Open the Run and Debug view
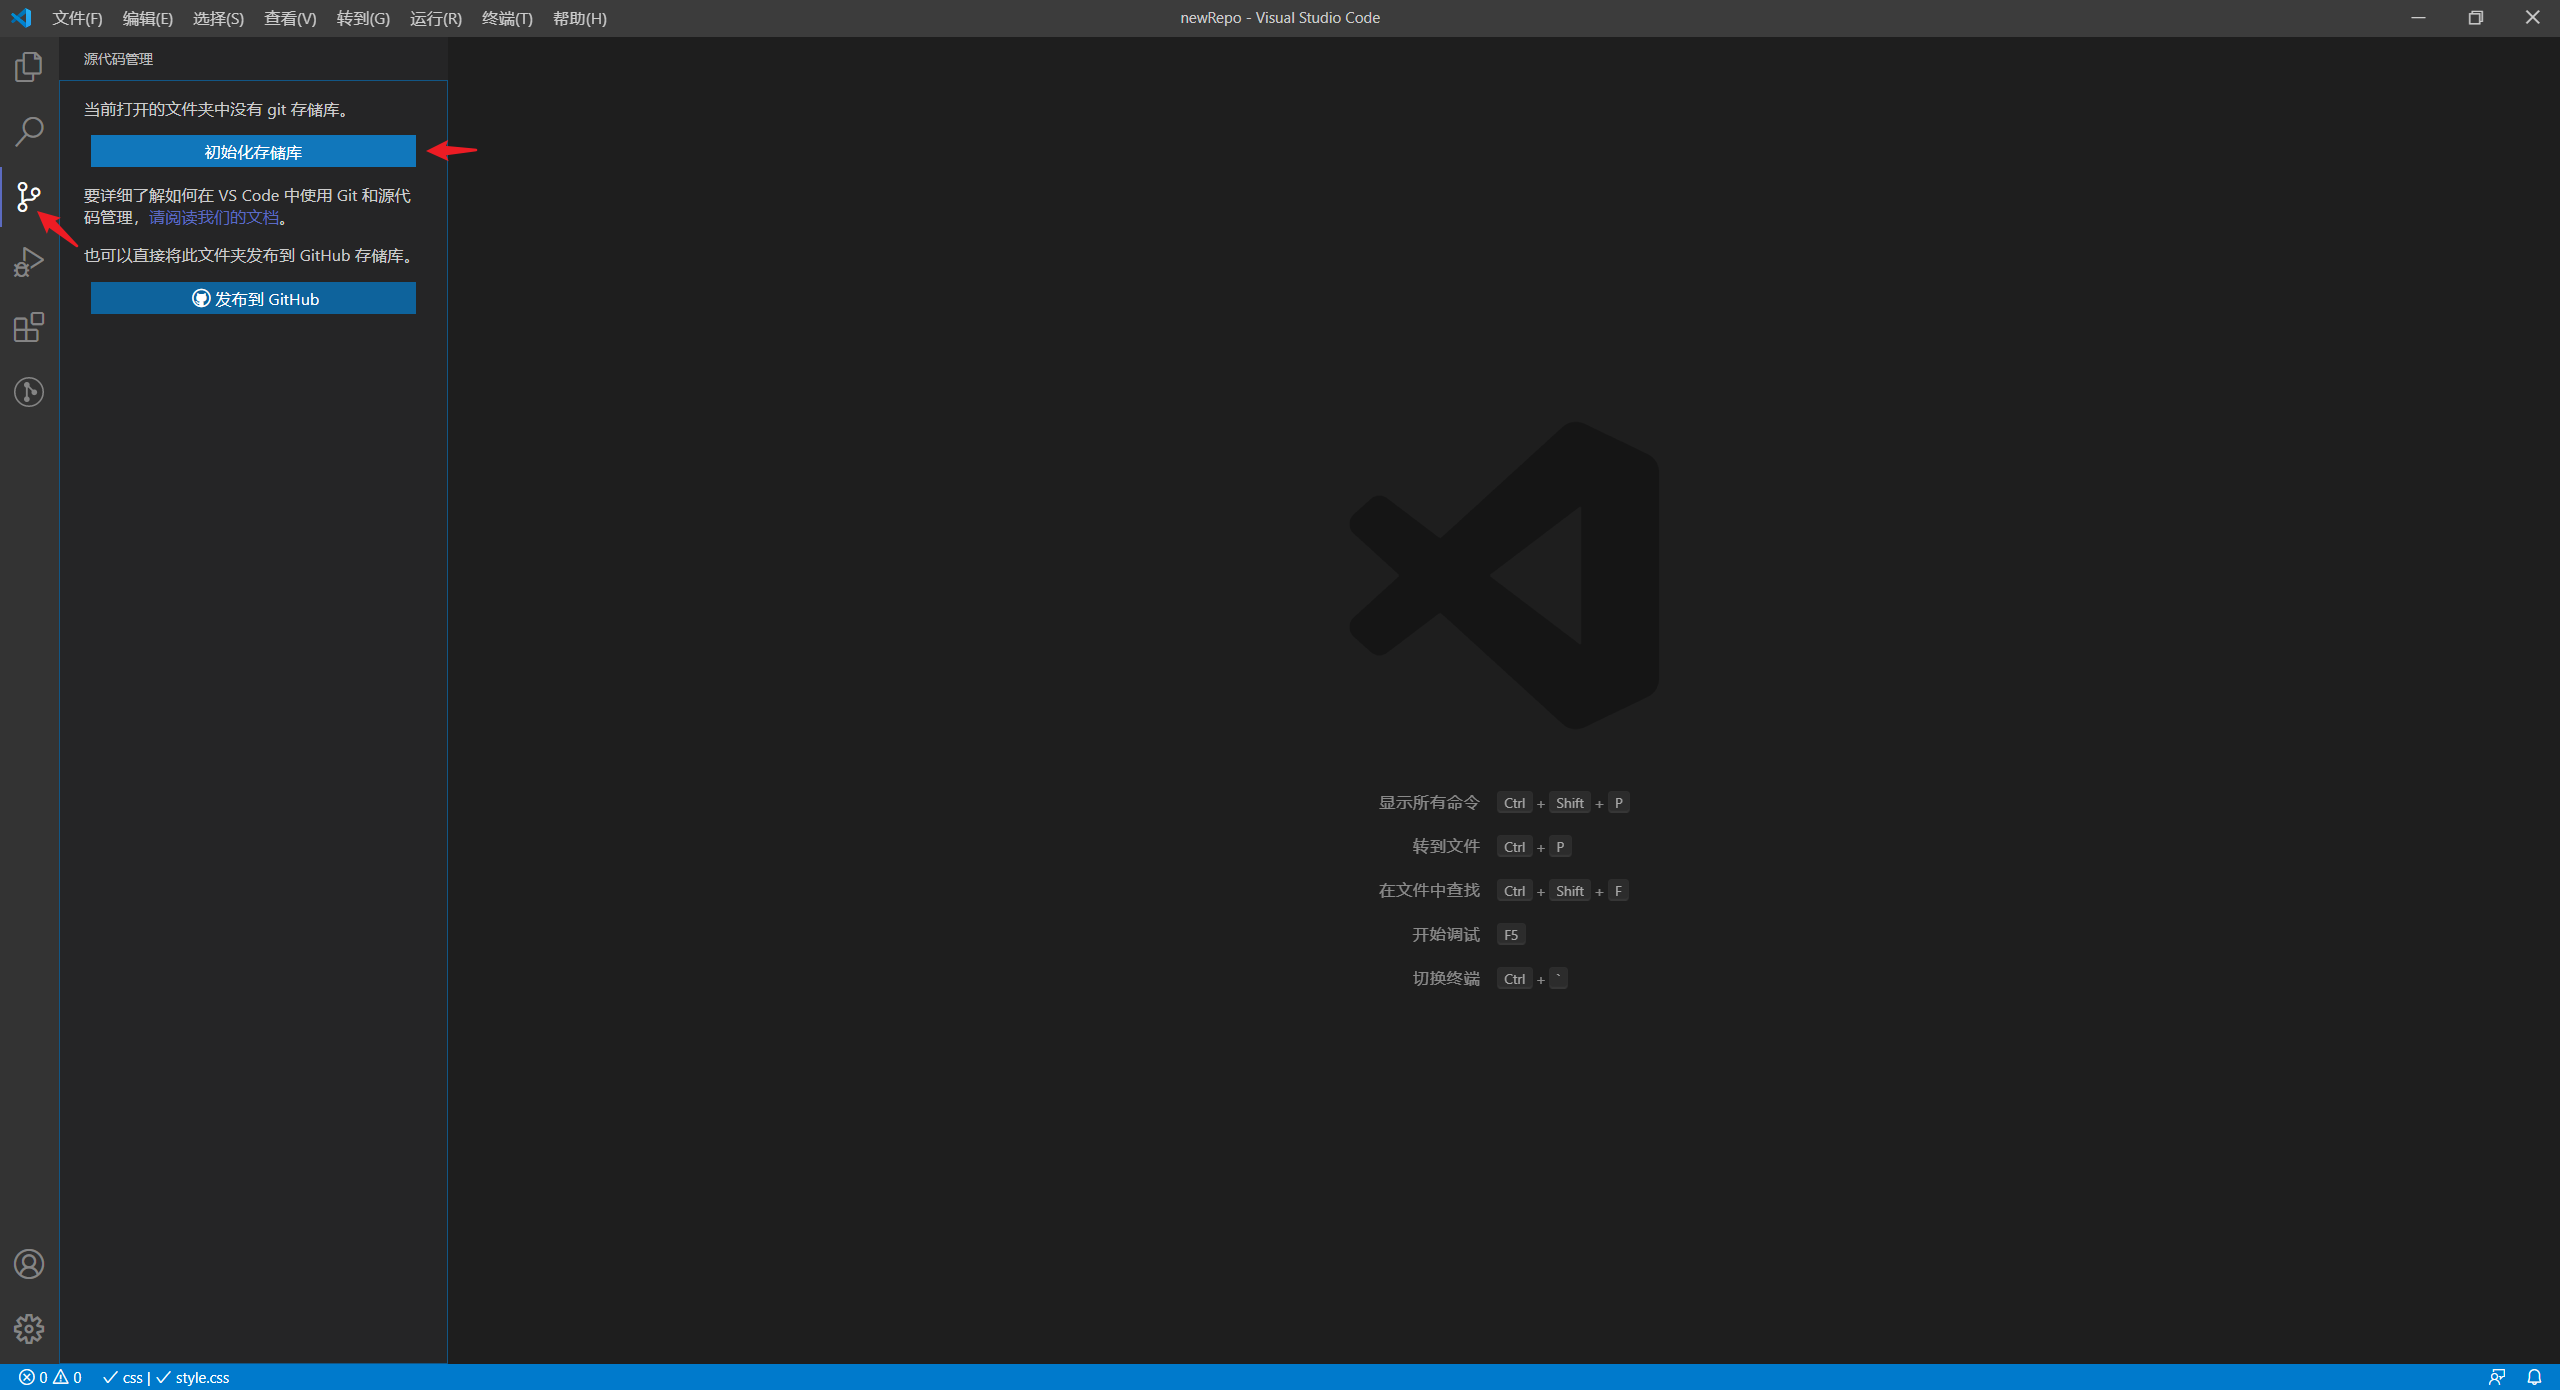 pyautogui.click(x=29, y=262)
